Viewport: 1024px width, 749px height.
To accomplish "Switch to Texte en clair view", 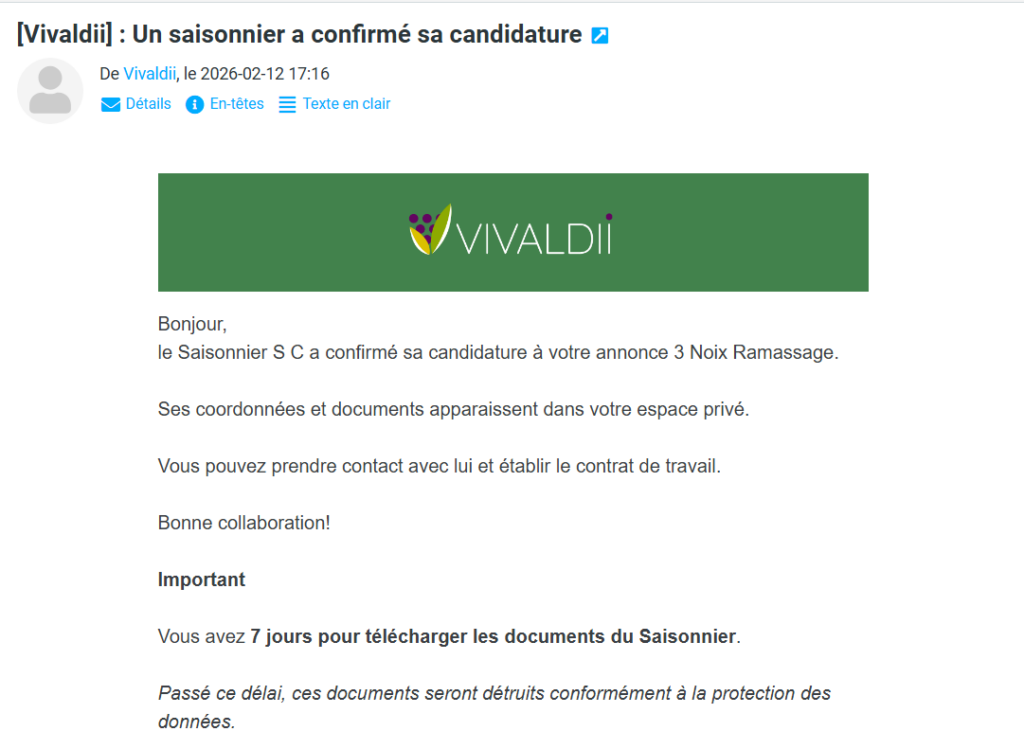I will pyautogui.click(x=346, y=104).
